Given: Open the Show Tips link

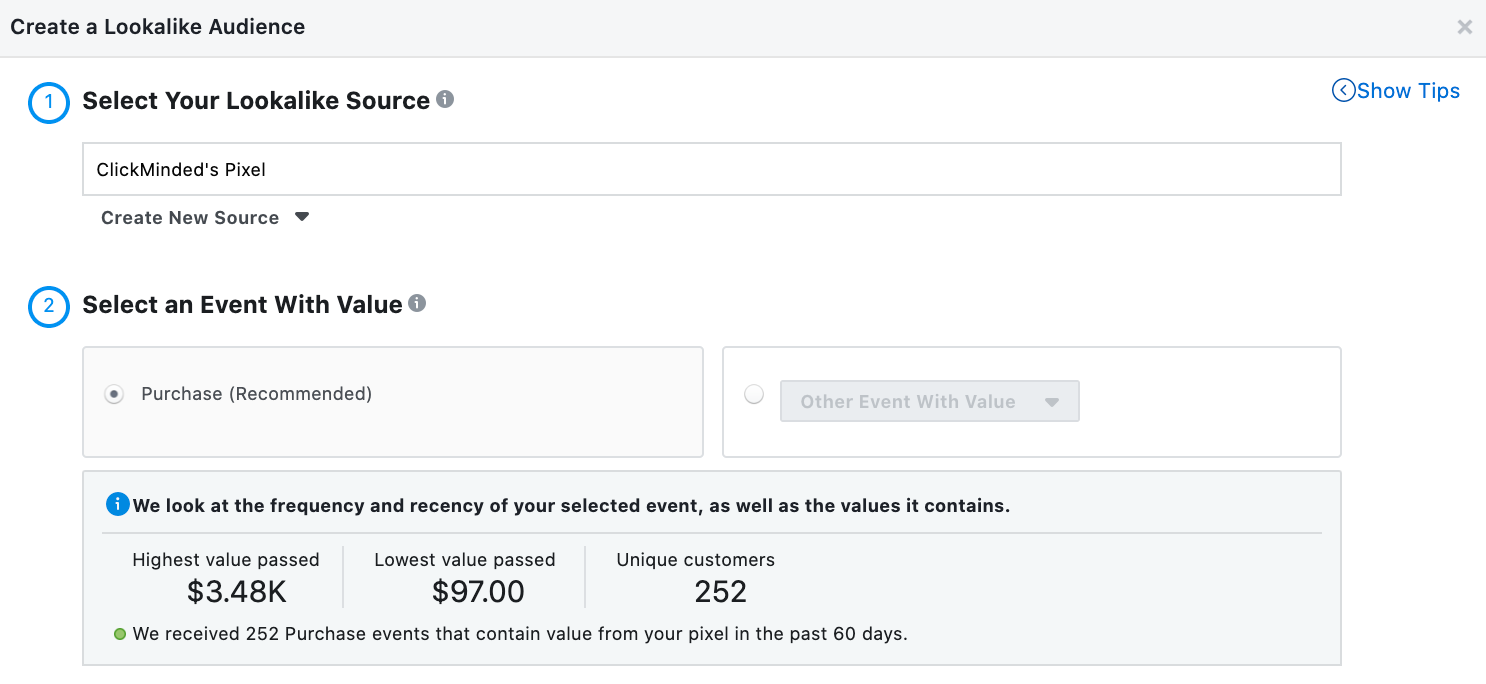Looking at the screenshot, I should point(1408,91).
